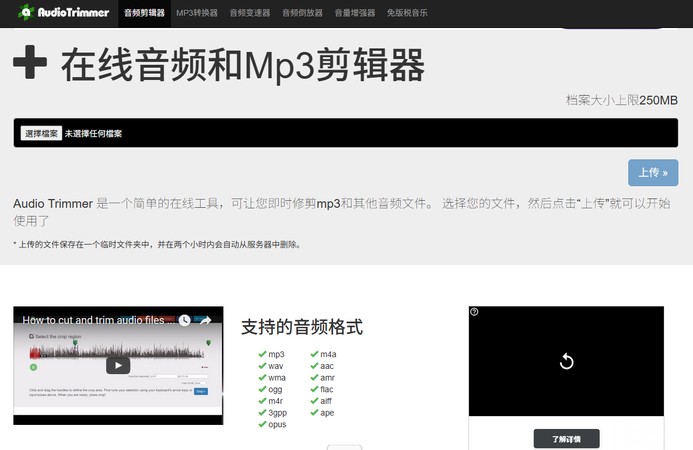
Task: Click the video Watch later clock icon
Action: 184,320
